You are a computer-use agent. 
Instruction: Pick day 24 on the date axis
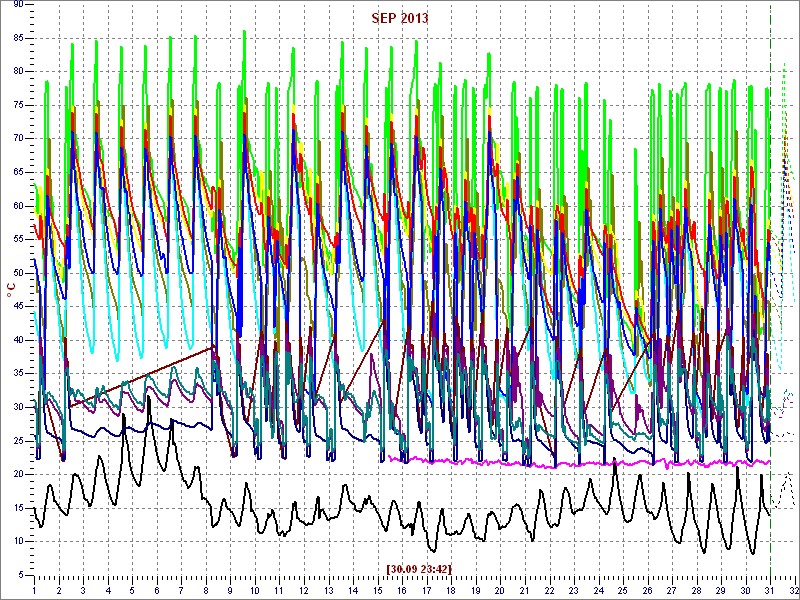tap(598, 590)
